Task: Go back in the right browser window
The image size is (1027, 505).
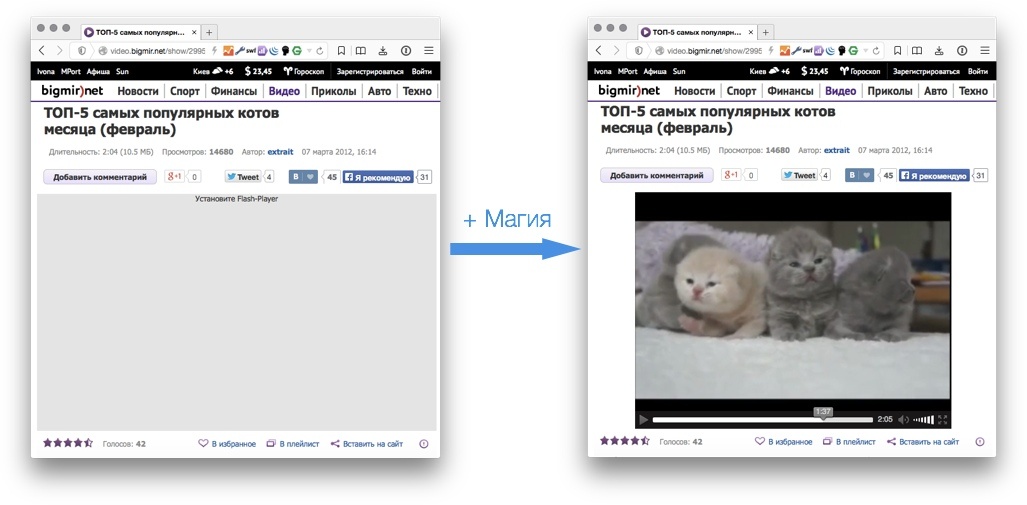Action: (599, 50)
